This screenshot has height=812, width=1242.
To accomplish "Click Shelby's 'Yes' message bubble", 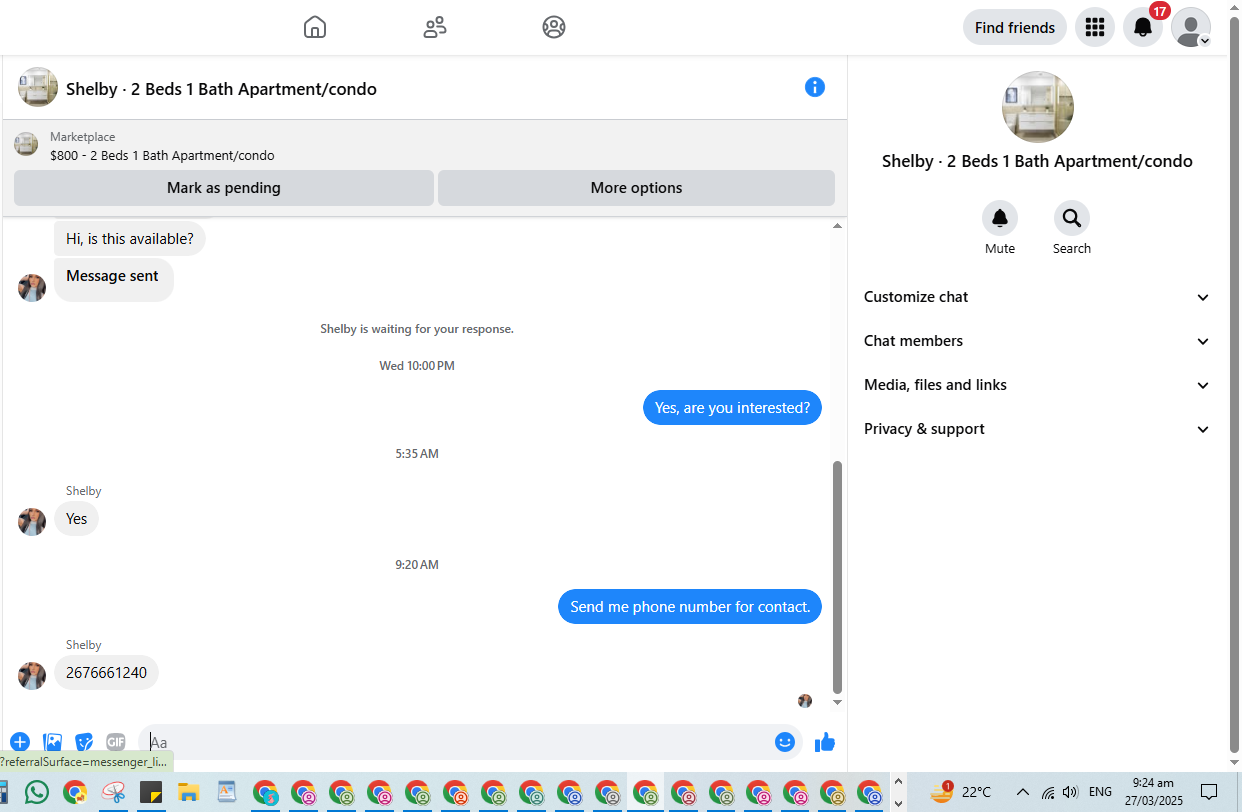I will (76, 519).
